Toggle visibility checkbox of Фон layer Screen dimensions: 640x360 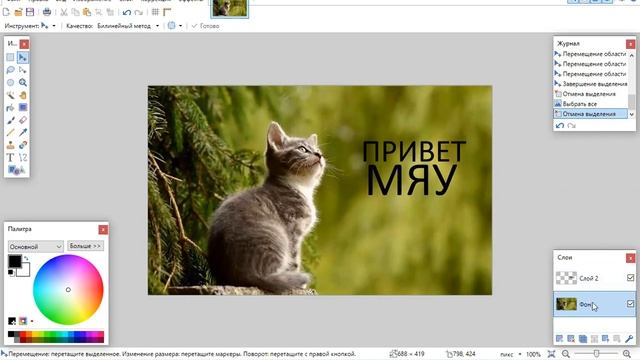click(630, 304)
